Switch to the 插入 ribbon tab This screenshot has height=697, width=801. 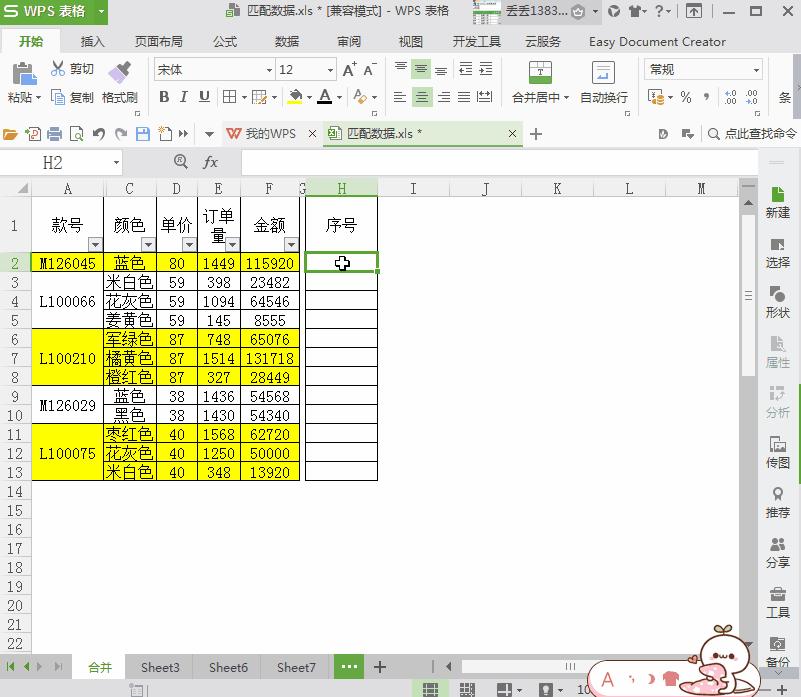[x=93, y=42]
